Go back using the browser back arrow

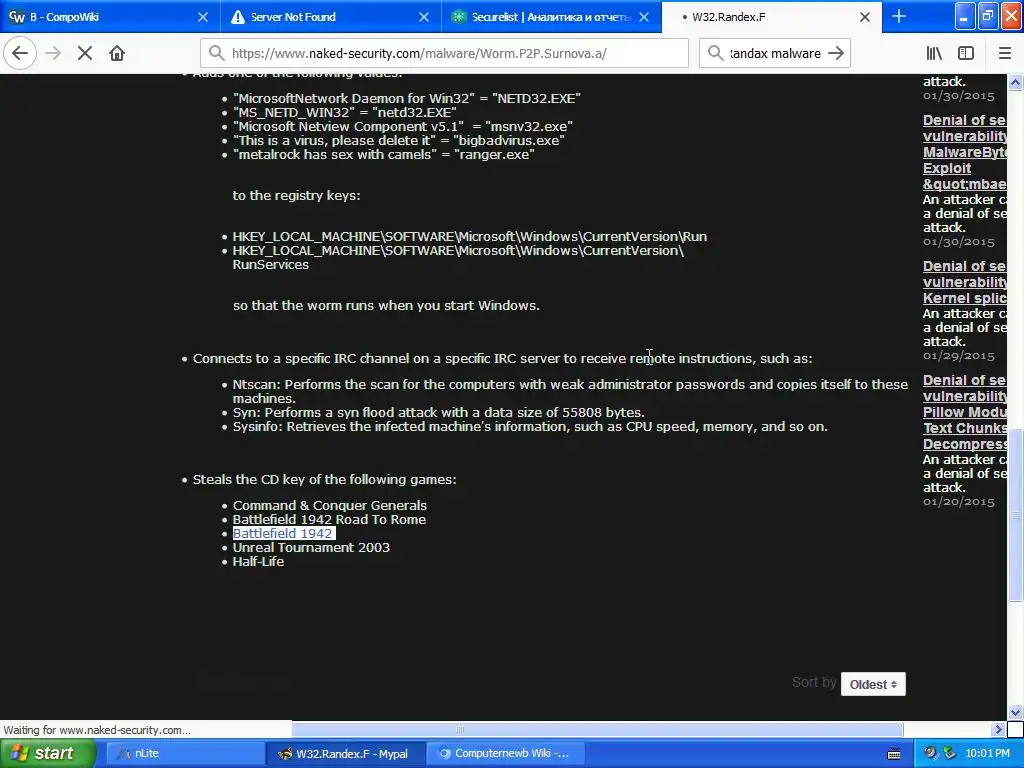coord(20,53)
